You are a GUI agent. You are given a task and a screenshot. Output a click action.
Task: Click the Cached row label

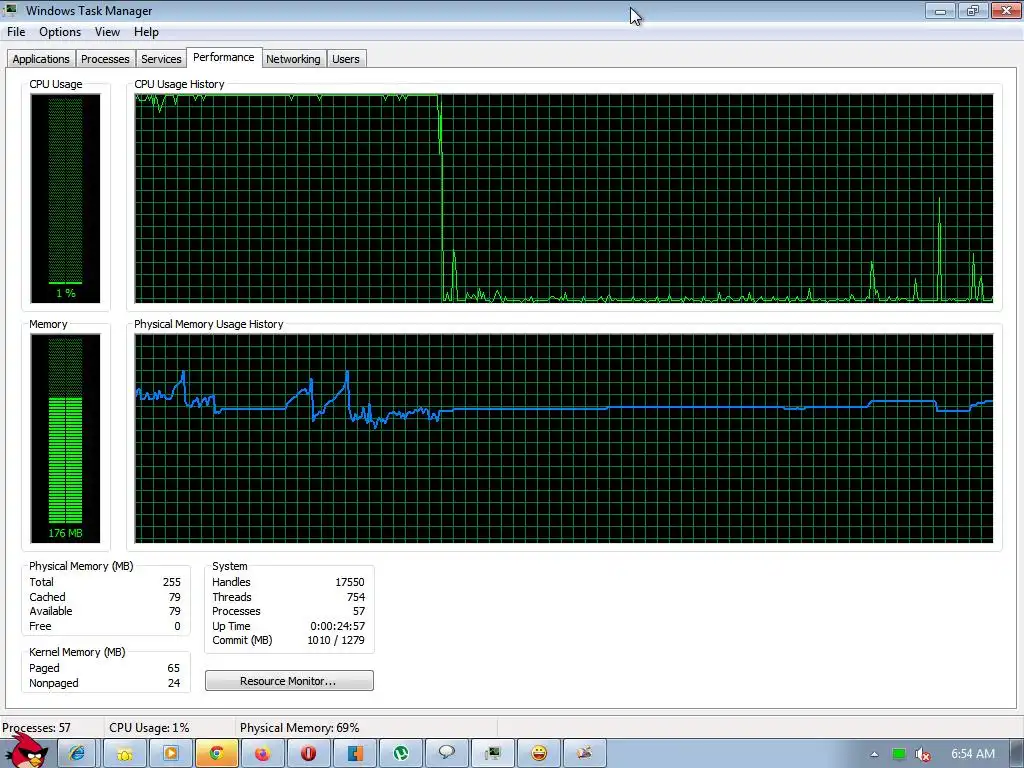47,597
